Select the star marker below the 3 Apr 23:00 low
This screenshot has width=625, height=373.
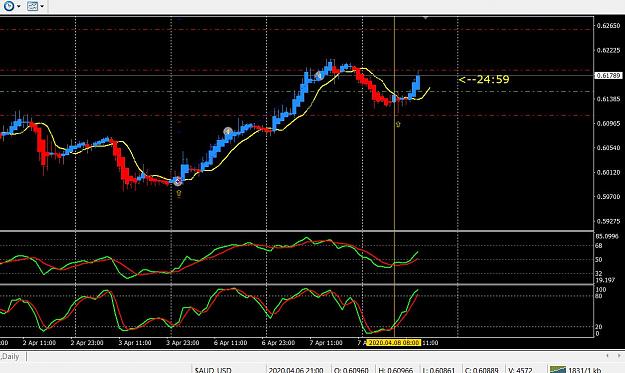click(179, 193)
